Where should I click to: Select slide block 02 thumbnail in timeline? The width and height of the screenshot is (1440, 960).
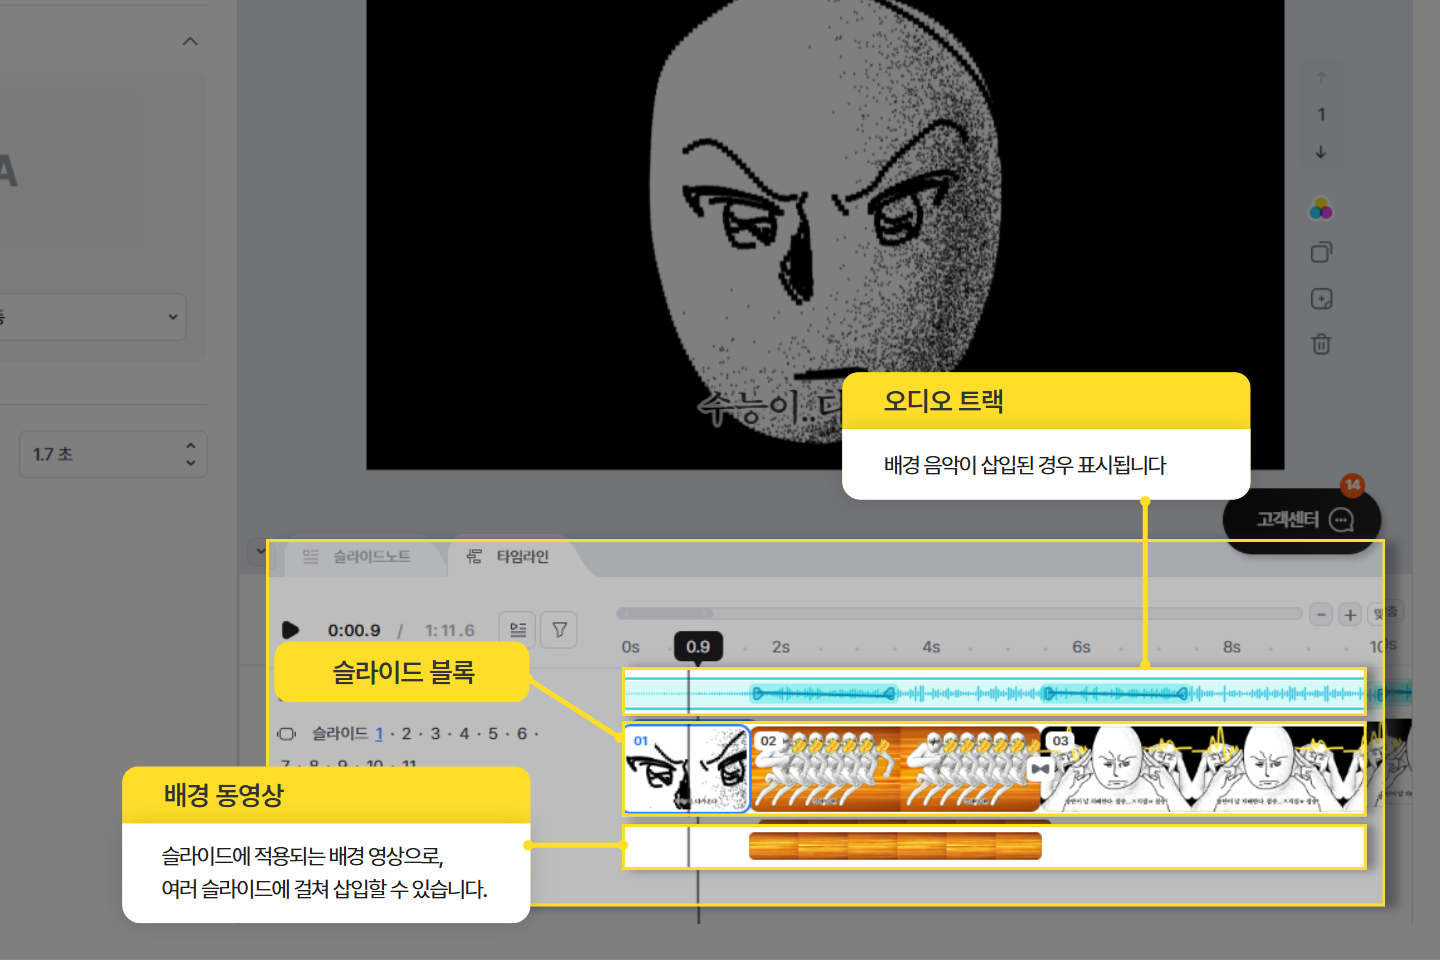[x=825, y=769]
